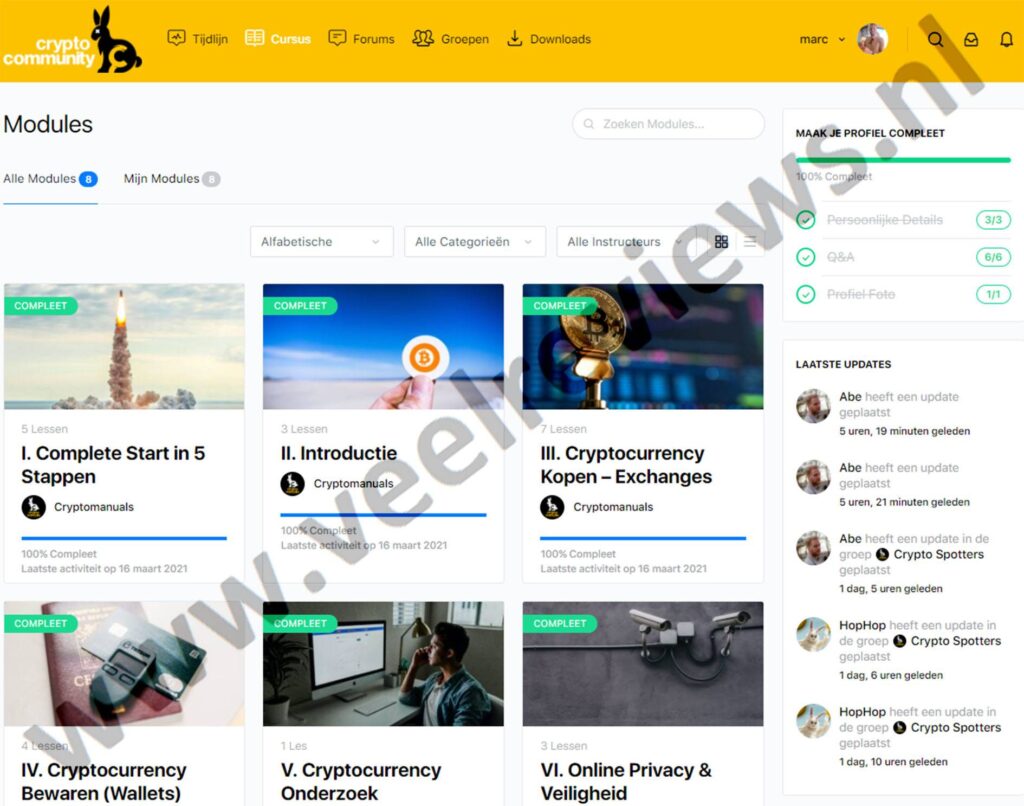Click the Profiel Foto completed checkmark
Screen dimensions: 1024x806
pyautogui.click(x=806, y=294)
